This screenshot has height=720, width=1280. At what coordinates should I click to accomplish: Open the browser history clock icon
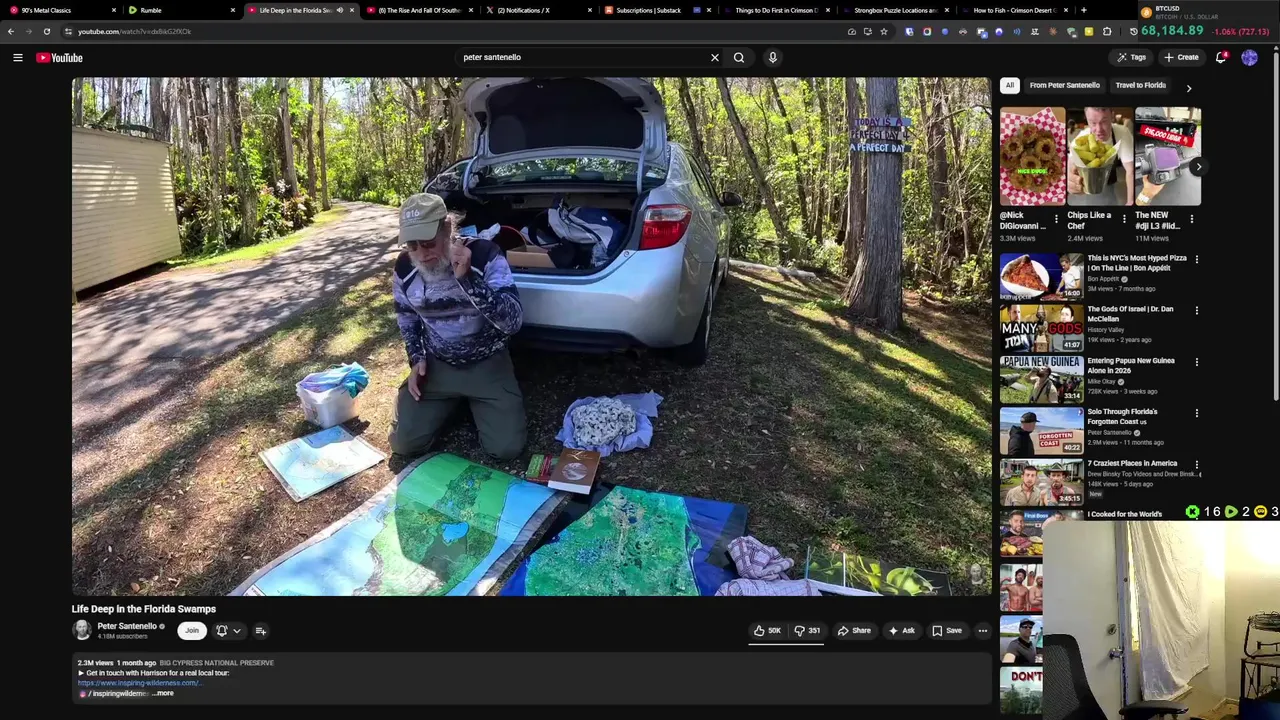1134,31
